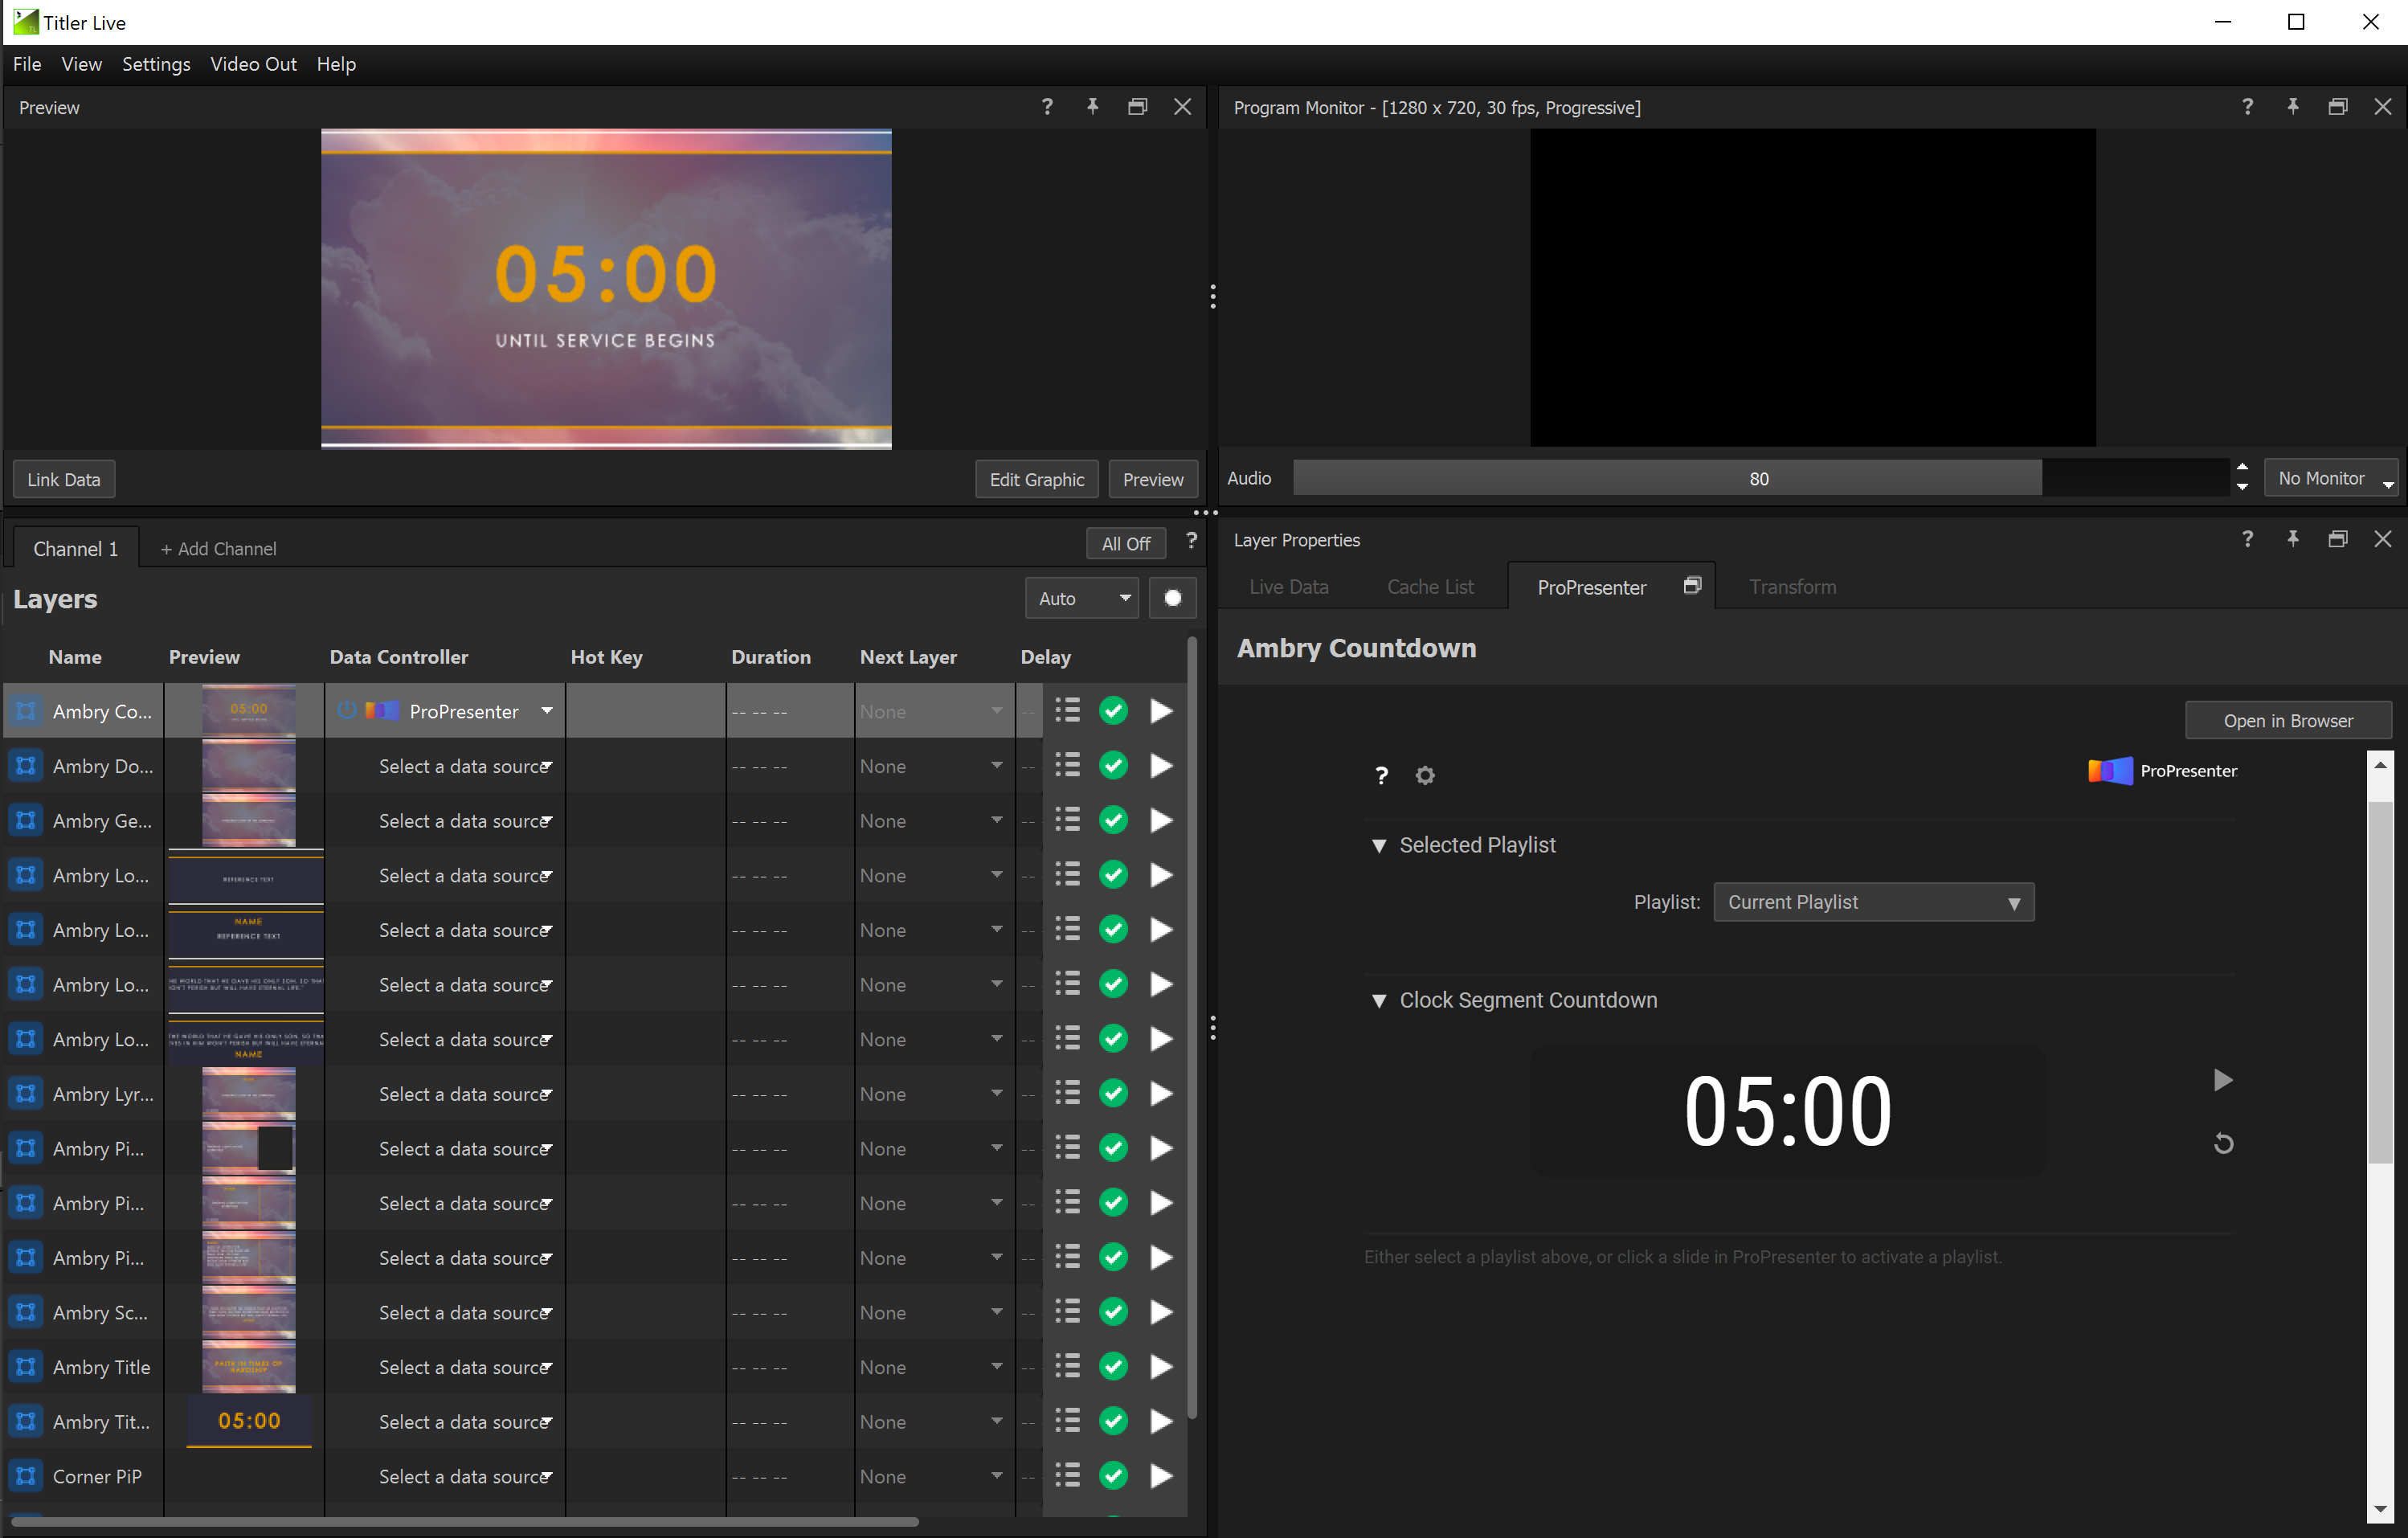Click the help question mark beside ProPresenter settings
2408x1538 pixels.
tap(1381, 775)
